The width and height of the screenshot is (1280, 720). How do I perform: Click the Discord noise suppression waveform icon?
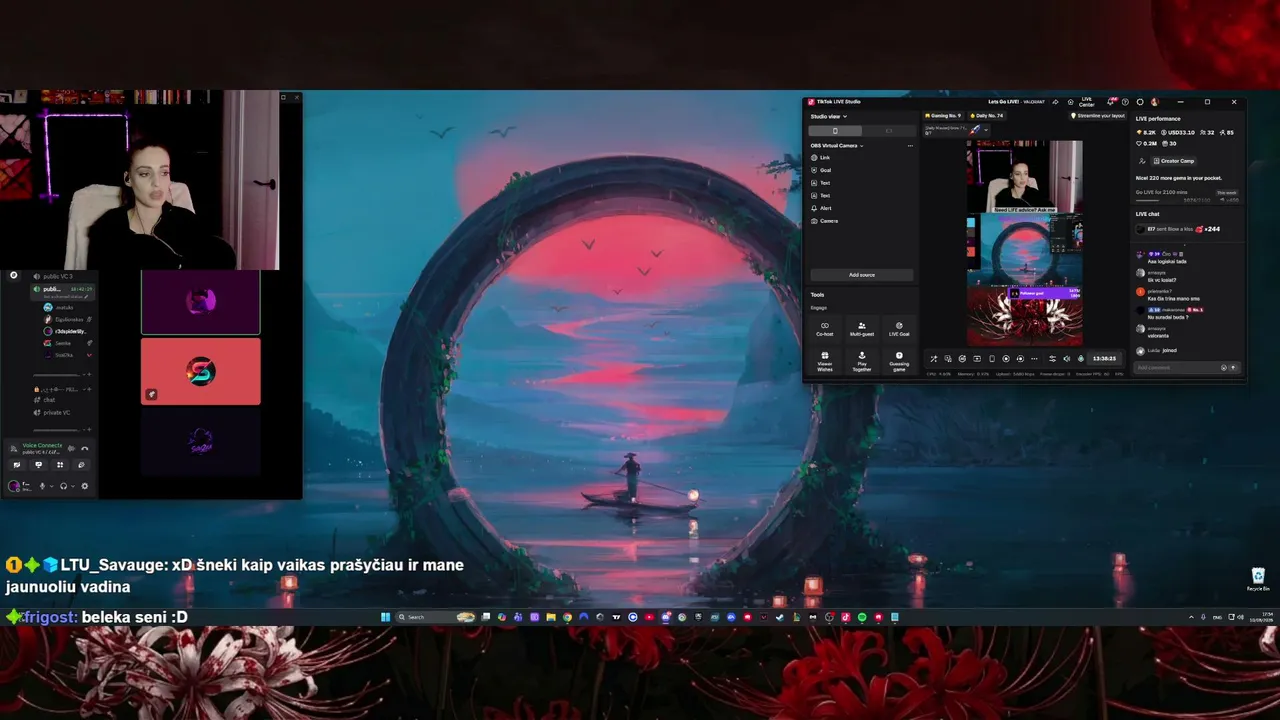click(x=70, y=448)
